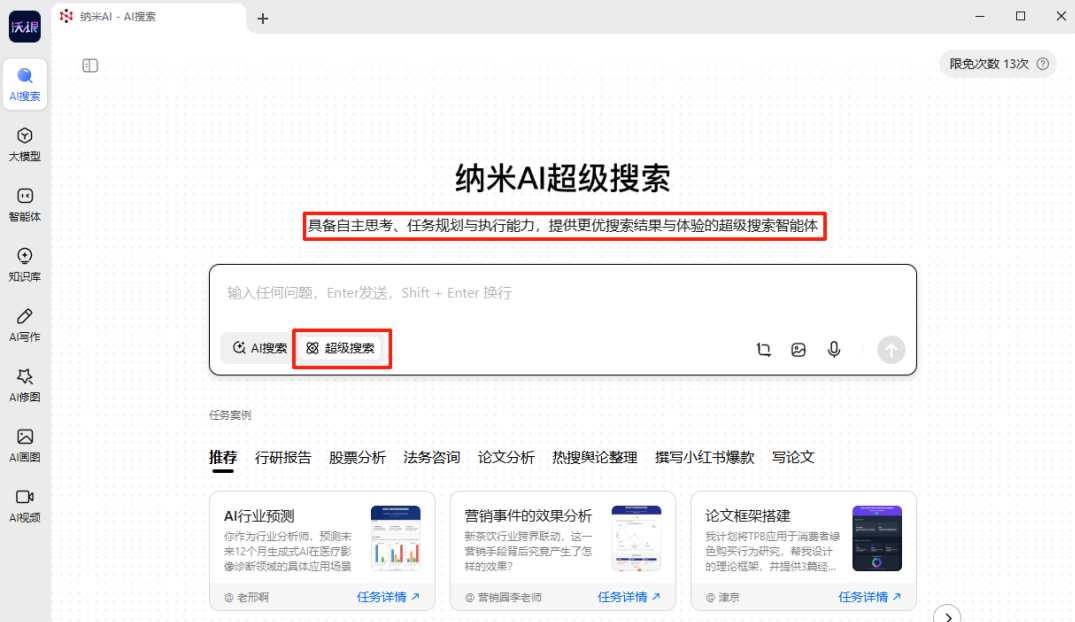Click the crop screenshot icon in search box
1075x622 pixels.
(x=763, y=350)
